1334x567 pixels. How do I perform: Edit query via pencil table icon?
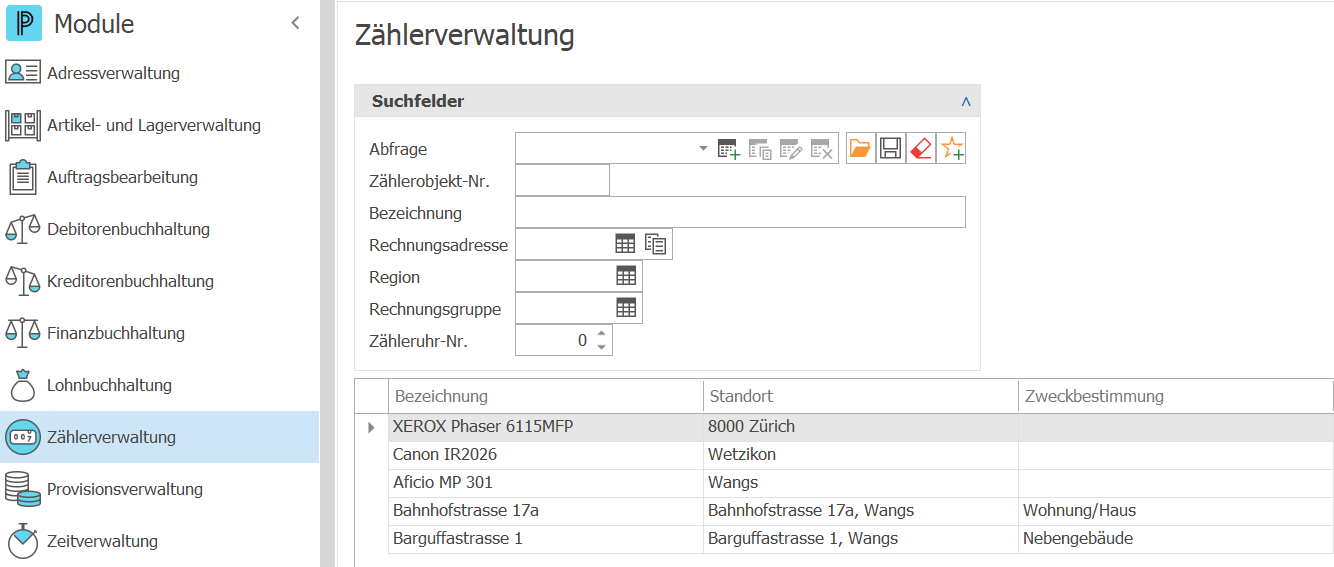[x=791, y=149]
